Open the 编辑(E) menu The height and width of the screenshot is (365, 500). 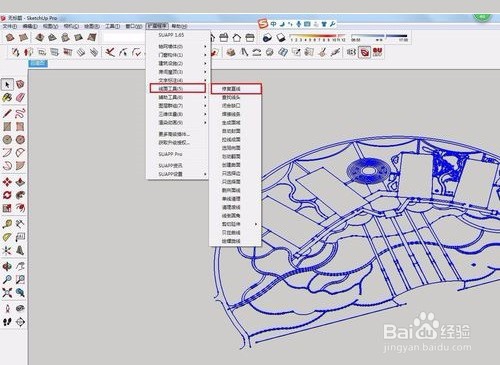pos(30,26)
